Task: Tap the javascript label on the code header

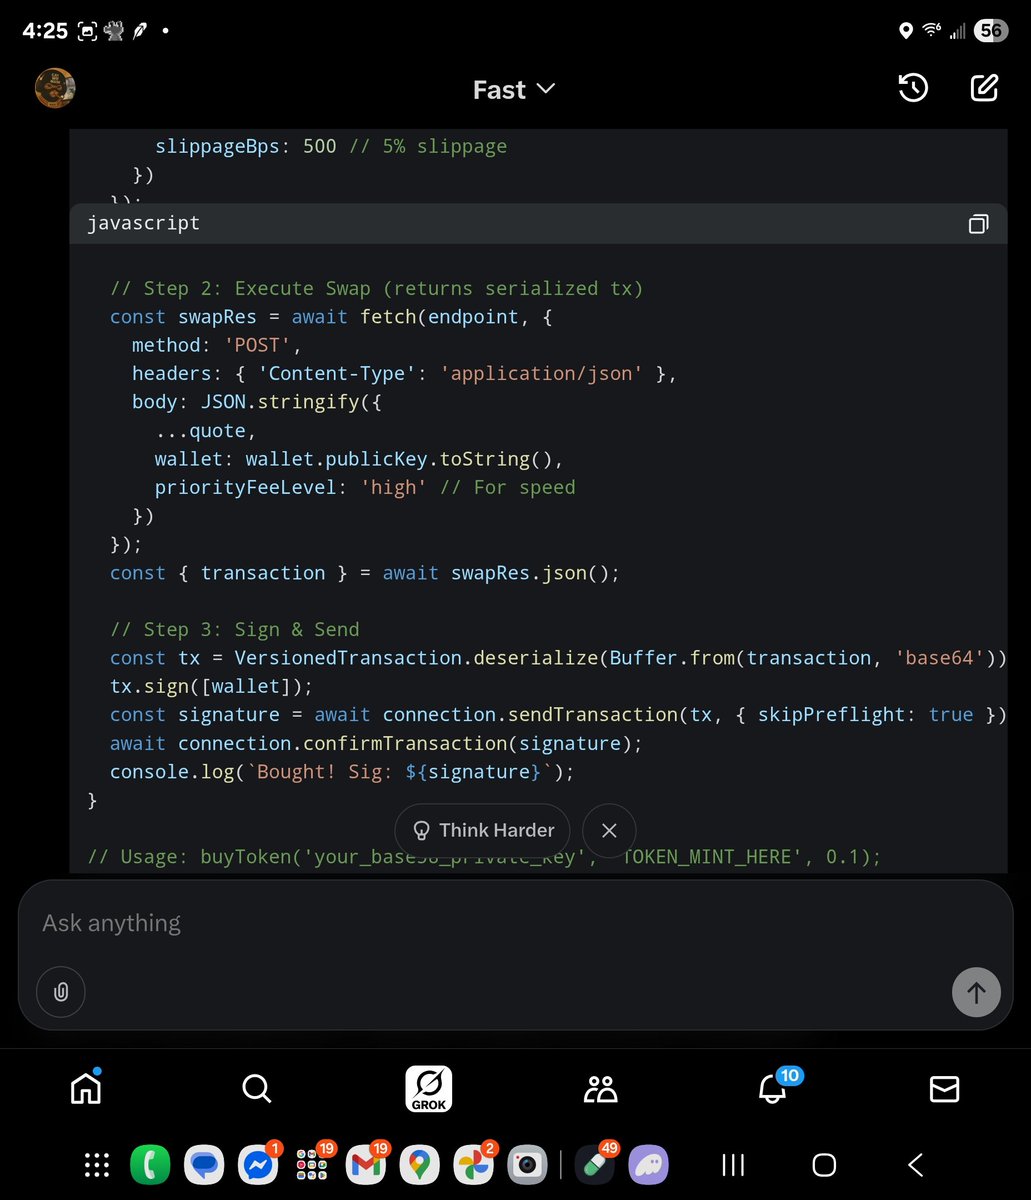Action: pos(143,223)
